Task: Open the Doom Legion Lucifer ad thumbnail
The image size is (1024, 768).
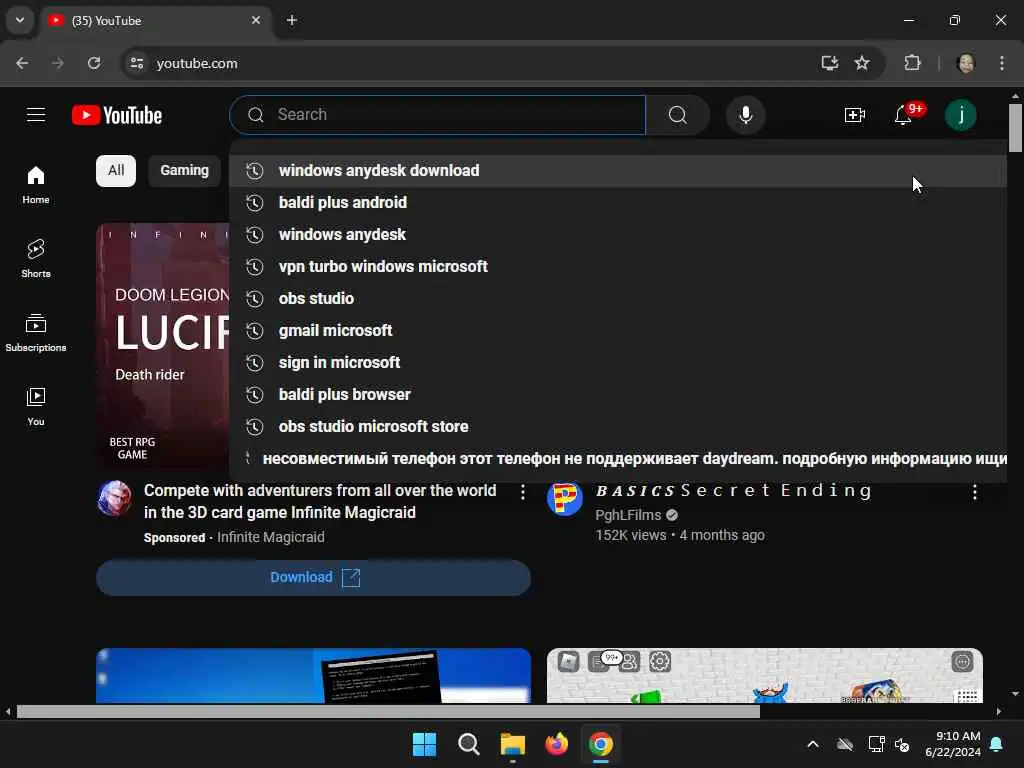Action: click(163, 346)
